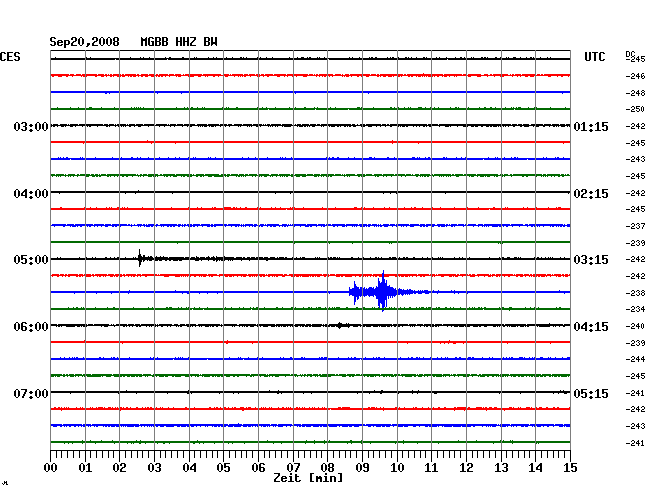Click the DC offset value -238
This screenshot has height=494, width=650.
click(x=635, y=293)
